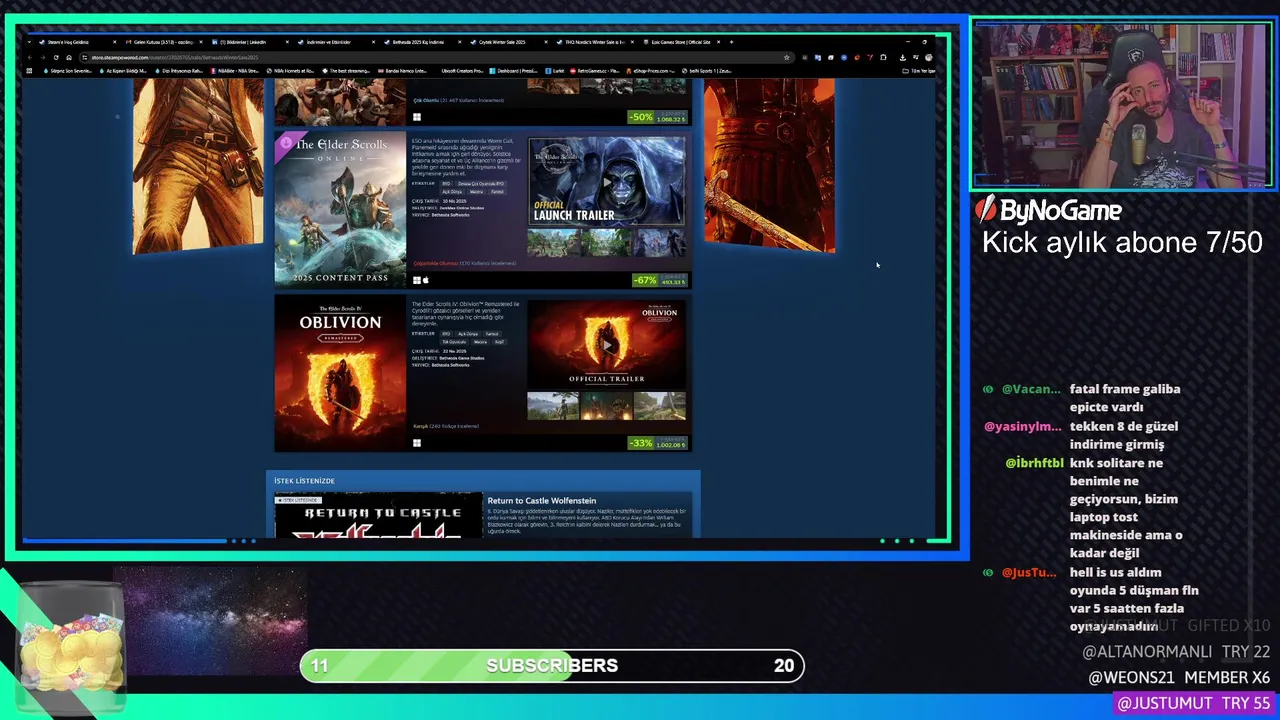Open the THQ Nordic's Winter Sale tab

click(x=597, y=42)
